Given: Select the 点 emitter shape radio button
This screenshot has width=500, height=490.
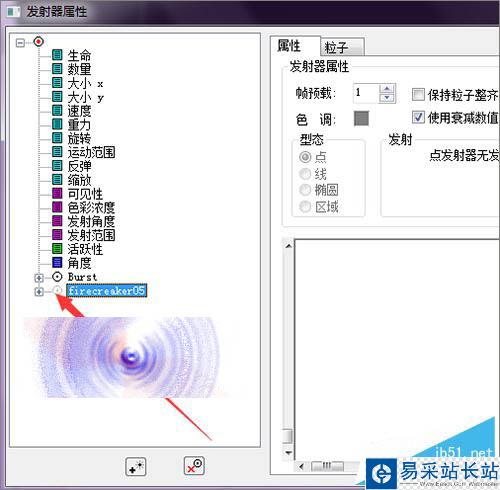Looking at the screenshot, I should tap(305, 157).
